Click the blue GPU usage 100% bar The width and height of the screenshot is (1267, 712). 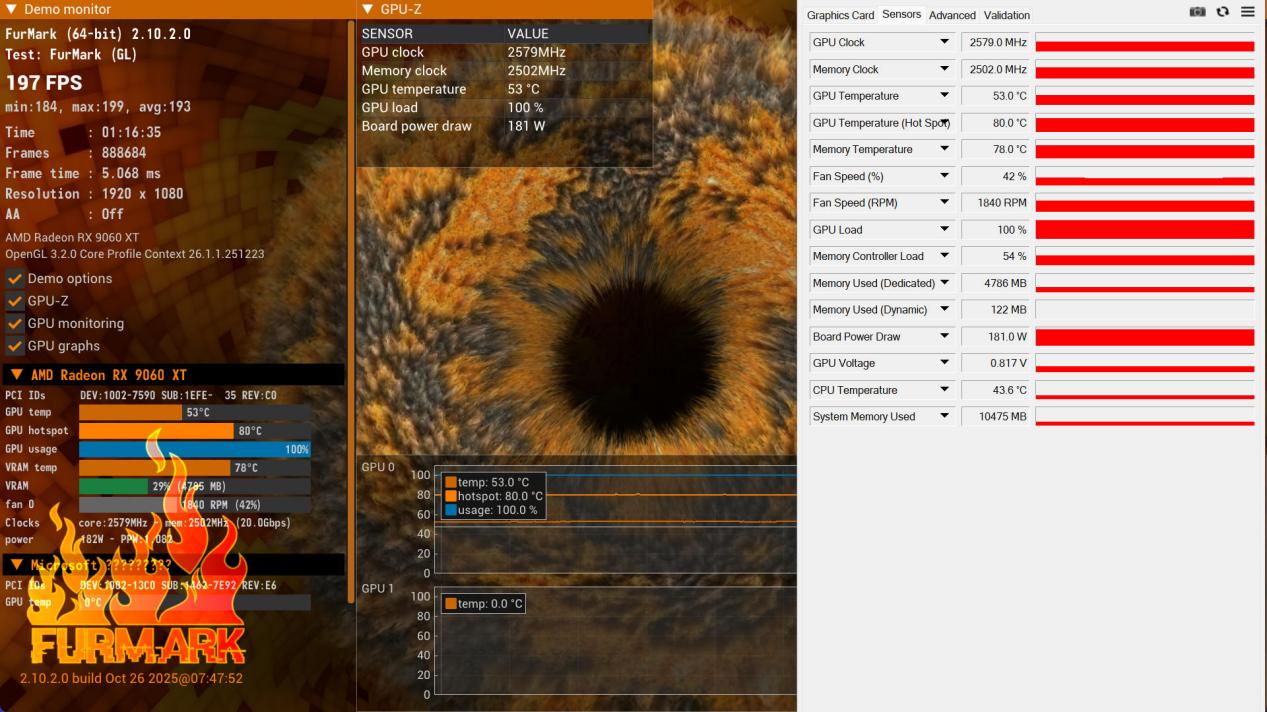(194, 449)
